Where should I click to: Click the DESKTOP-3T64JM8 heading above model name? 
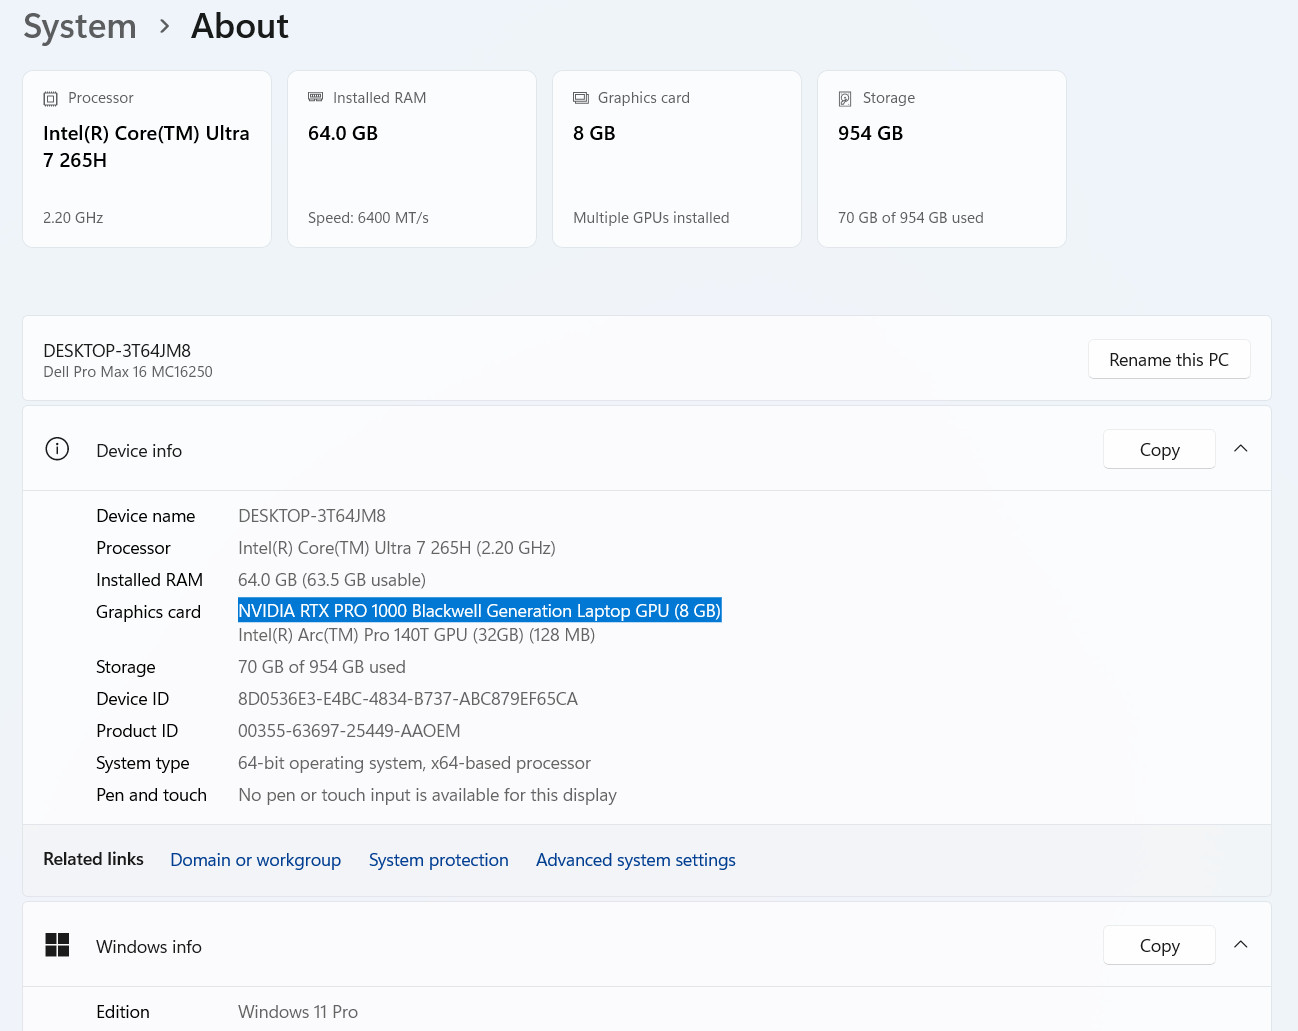click(117, 351)
